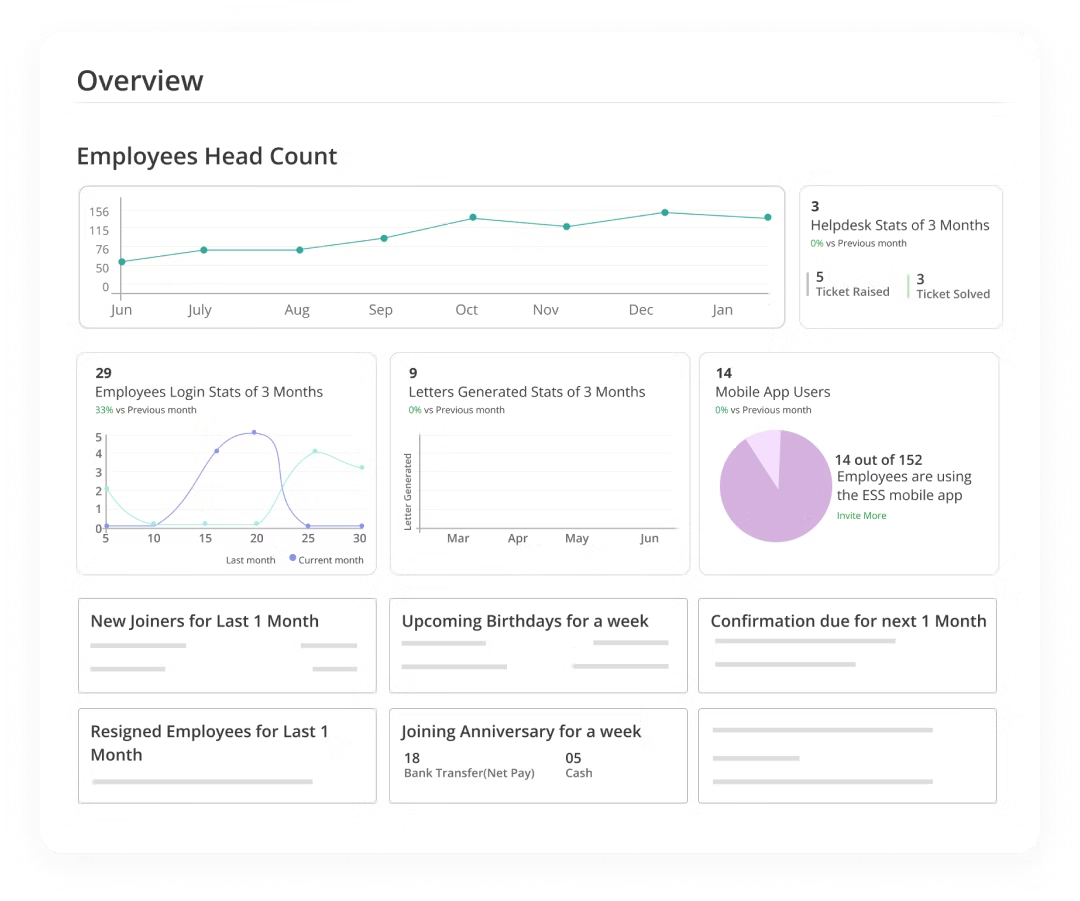
Task: Click the Helpdesk Stats of 3 Months title
Action: pyautogui.click(x=899, y=225)
